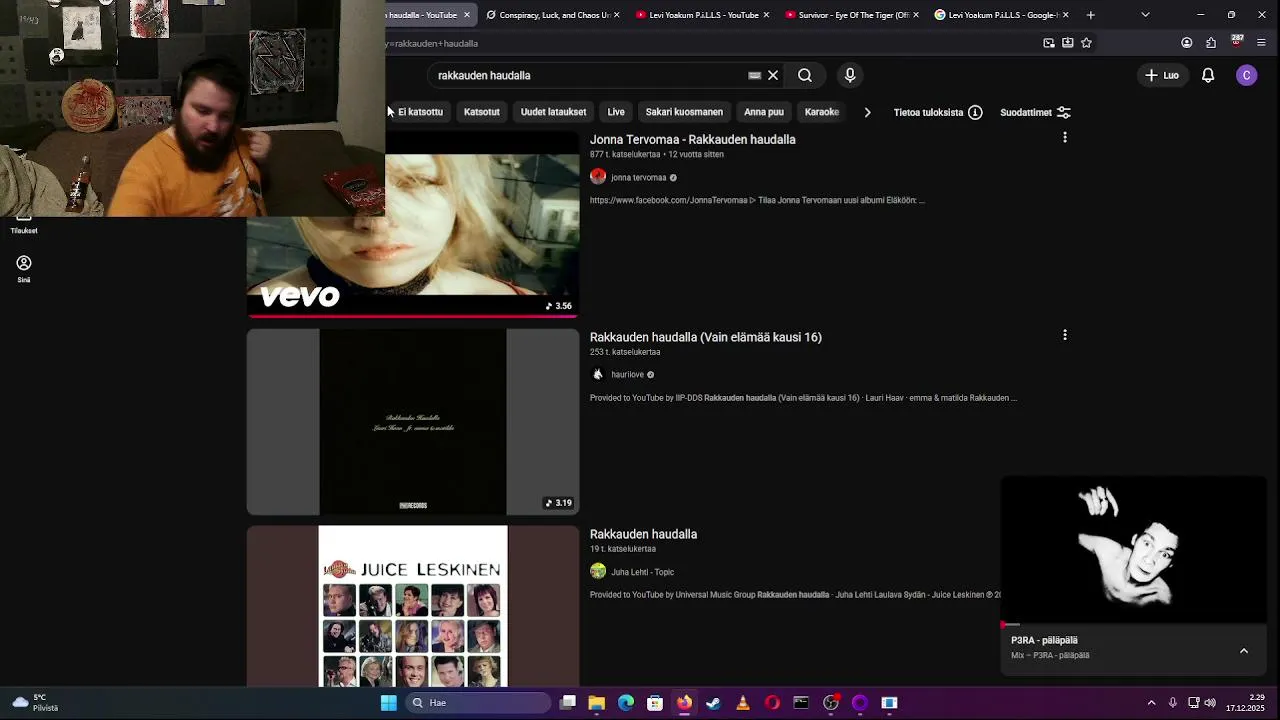Seek the miniplayer progress bar
1280x720 pixels.
(1134, 625)
